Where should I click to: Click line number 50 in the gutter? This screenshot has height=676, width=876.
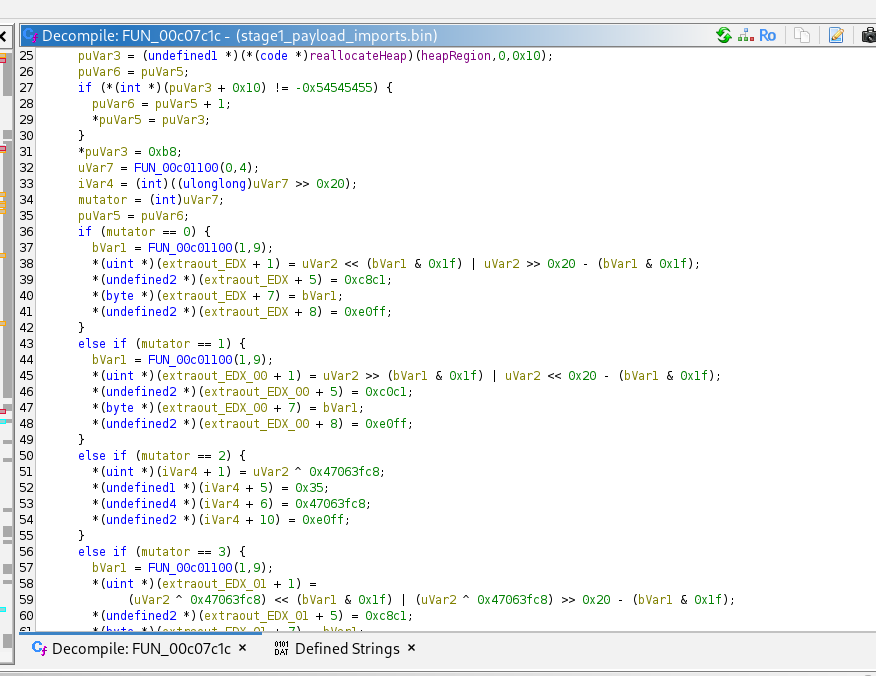tap(26, 456)
